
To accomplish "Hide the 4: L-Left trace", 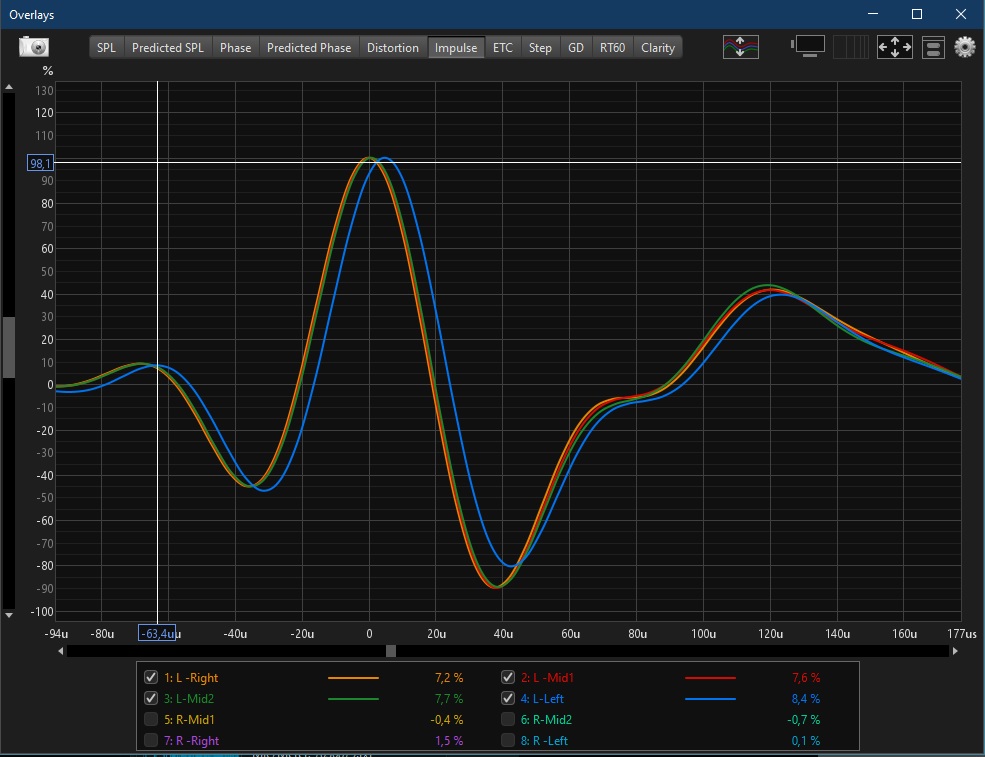I will point(508,698).
